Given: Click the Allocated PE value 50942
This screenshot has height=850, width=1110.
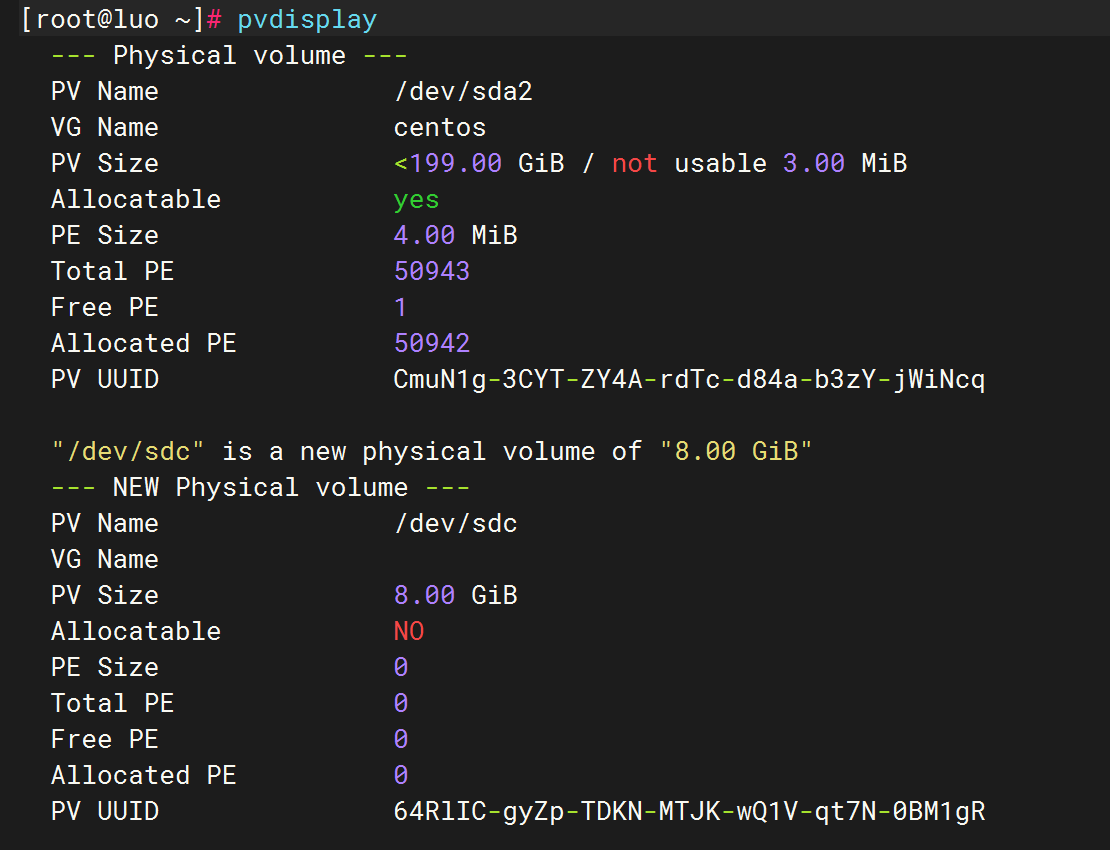Looking at the screenshot, I should [x=431, y=343].
